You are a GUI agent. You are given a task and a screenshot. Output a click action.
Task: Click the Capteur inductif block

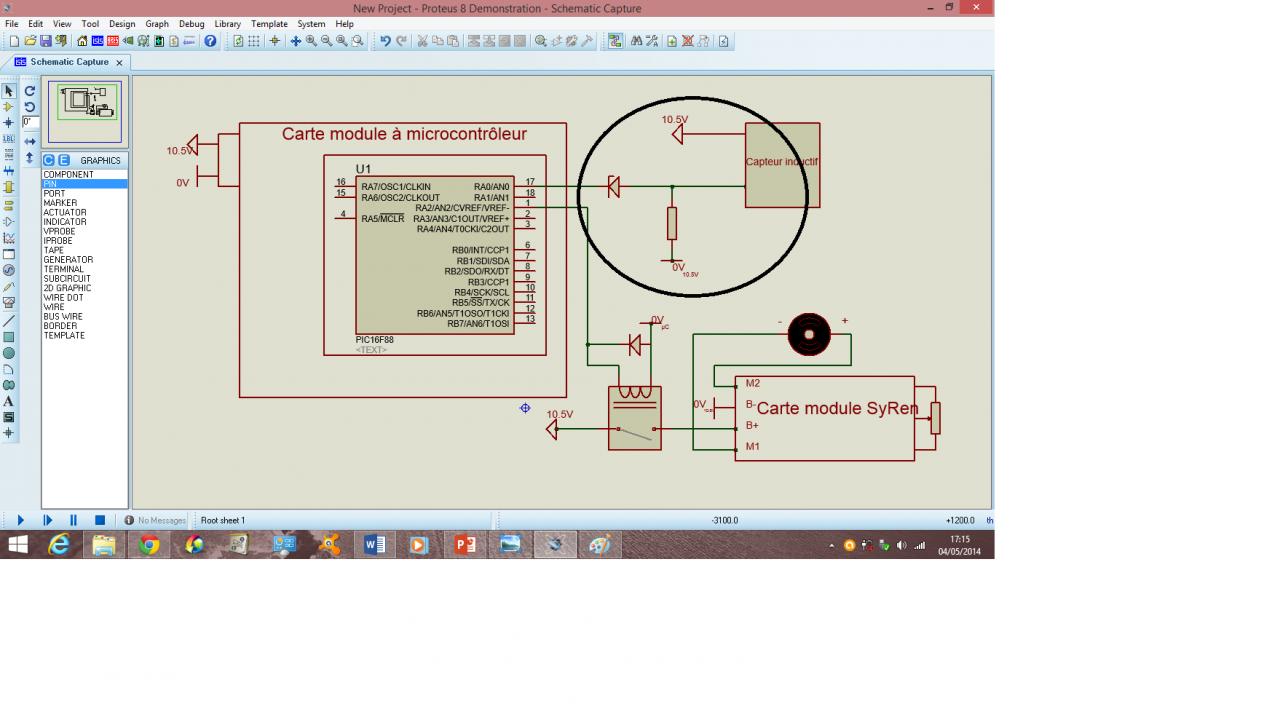tap(782, 165)
